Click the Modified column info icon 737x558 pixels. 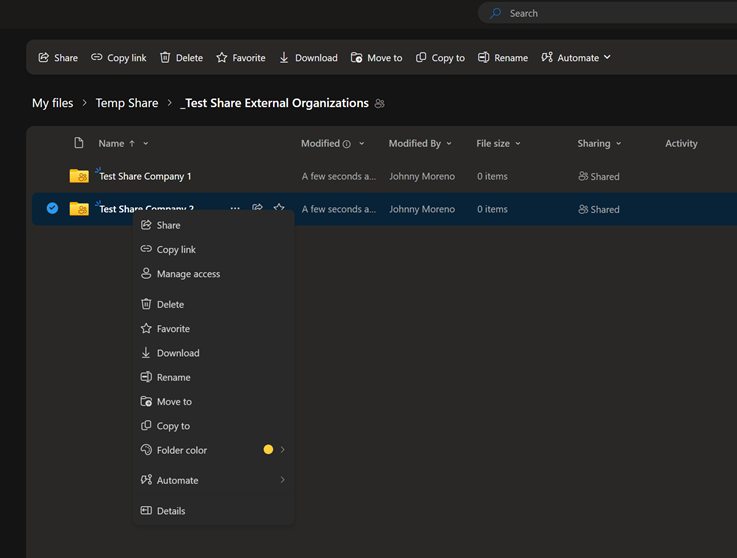coord(346,144)
